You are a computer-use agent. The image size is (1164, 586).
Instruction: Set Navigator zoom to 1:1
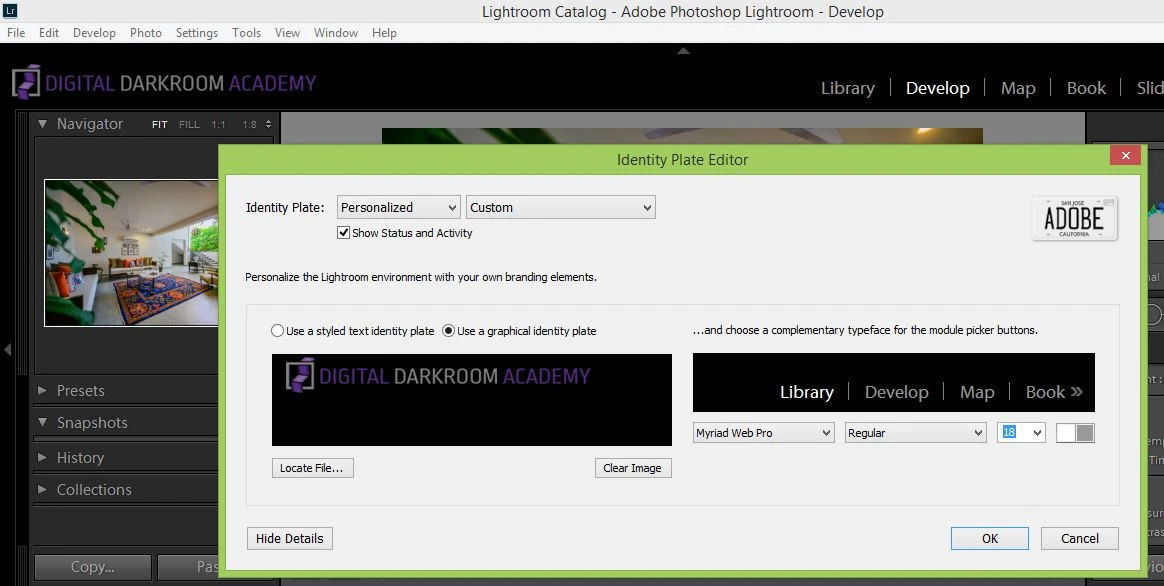tap(218, 125)
